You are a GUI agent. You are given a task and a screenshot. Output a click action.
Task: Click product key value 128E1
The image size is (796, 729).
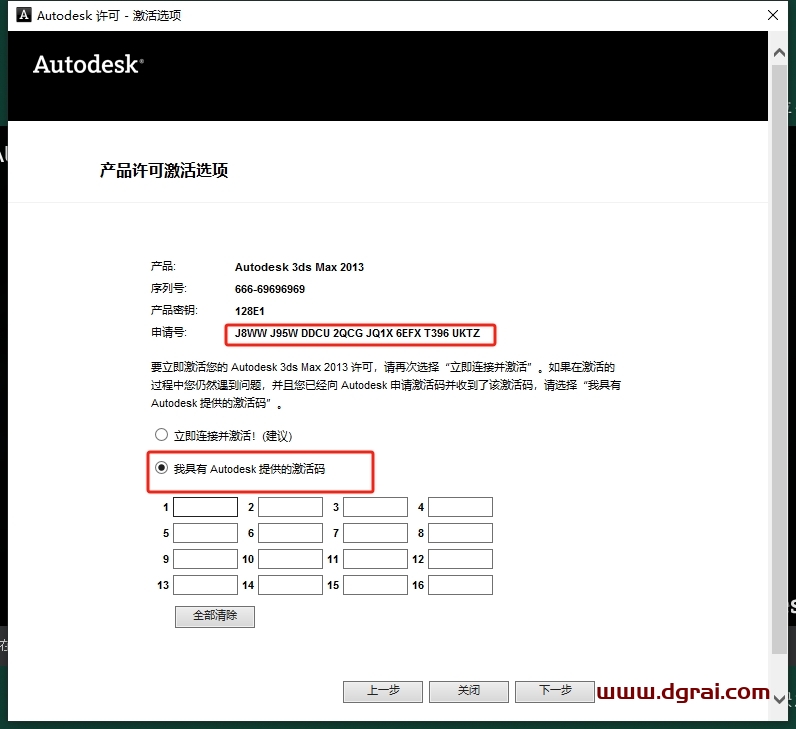click(249, 311)
